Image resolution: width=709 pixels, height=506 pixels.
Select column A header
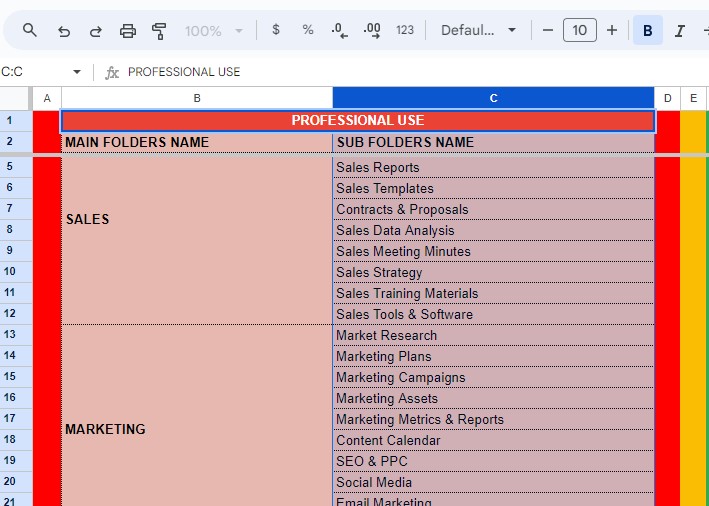tap(47, 98)
